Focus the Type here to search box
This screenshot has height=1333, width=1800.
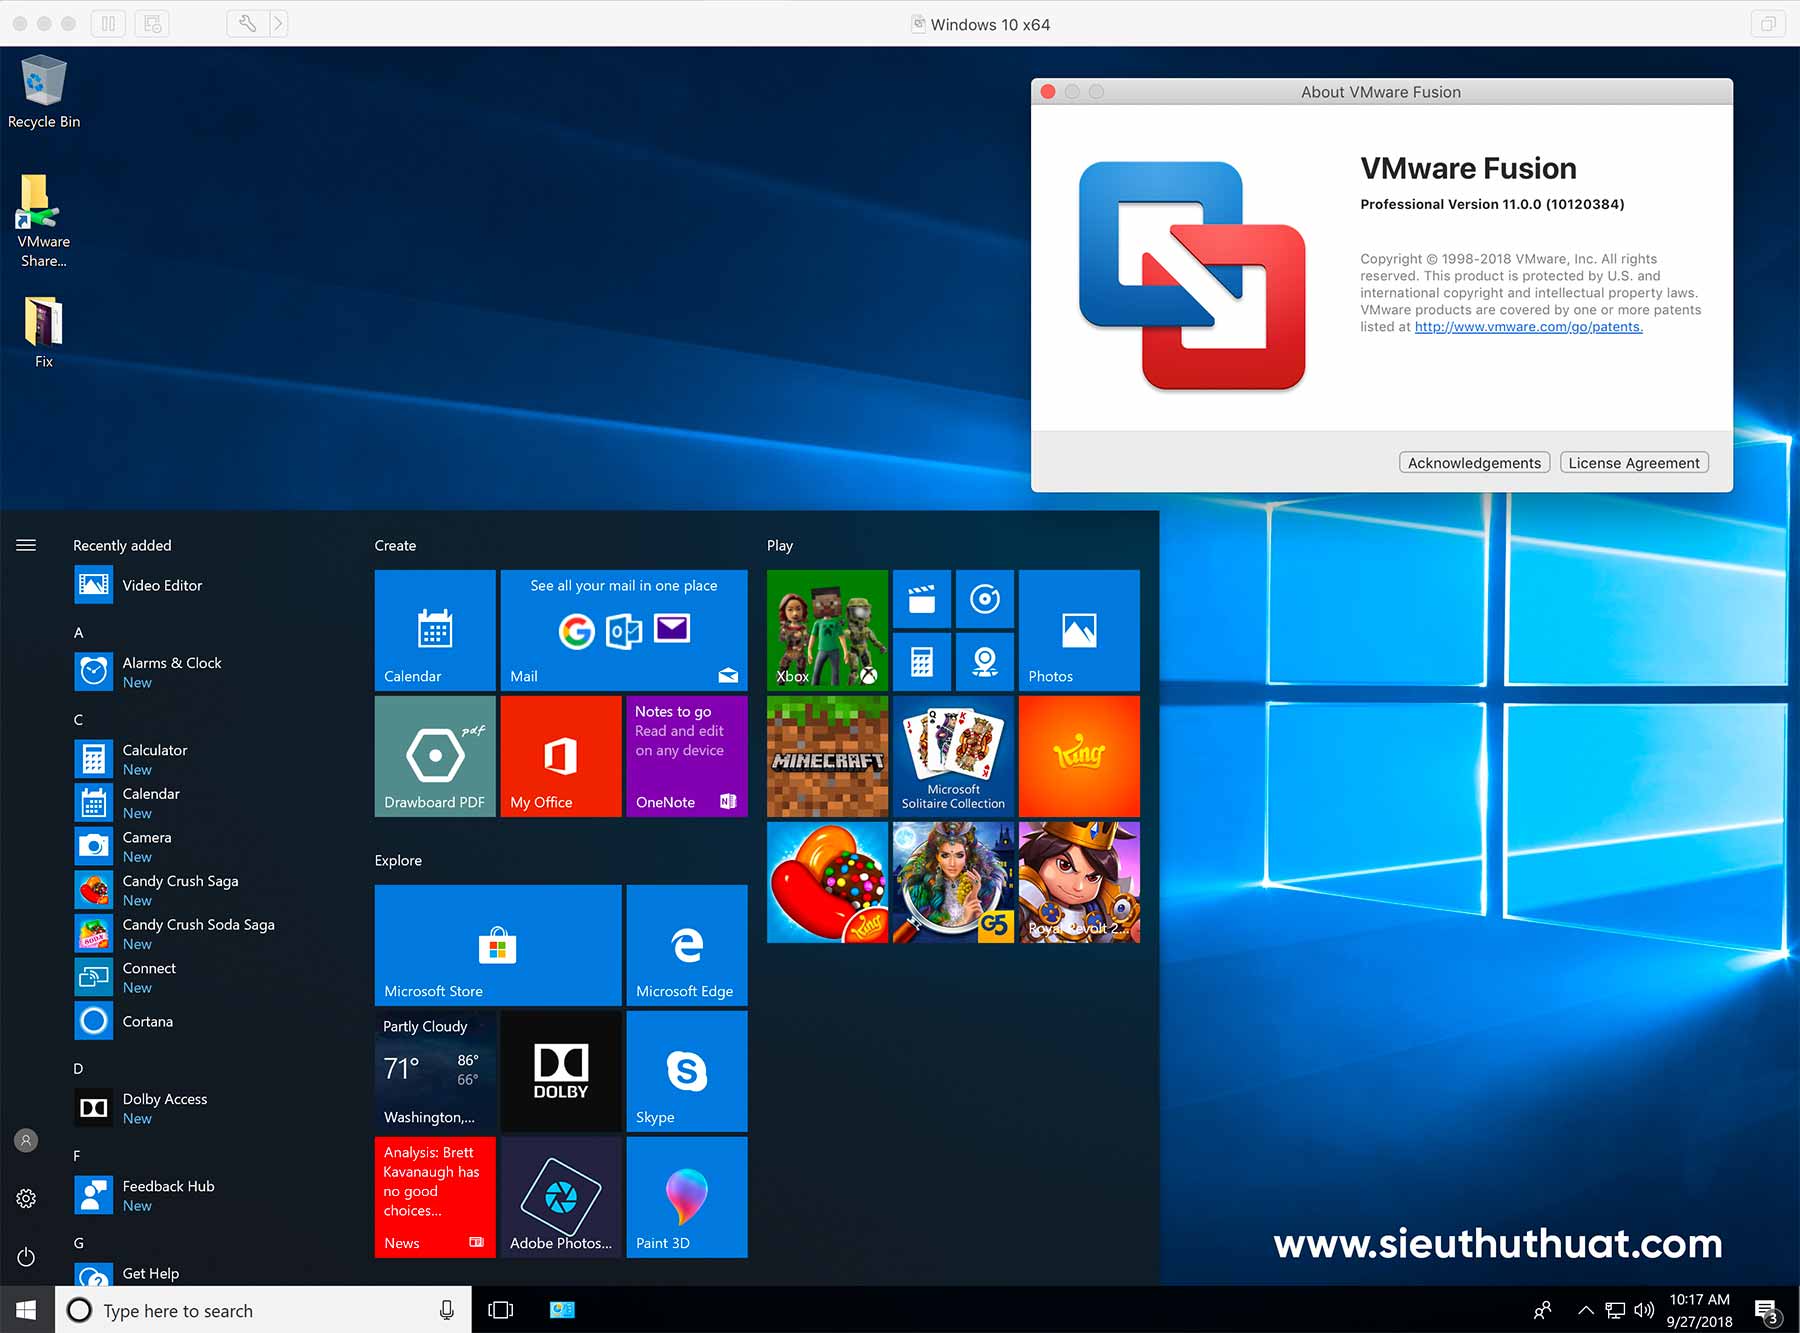263,1310
